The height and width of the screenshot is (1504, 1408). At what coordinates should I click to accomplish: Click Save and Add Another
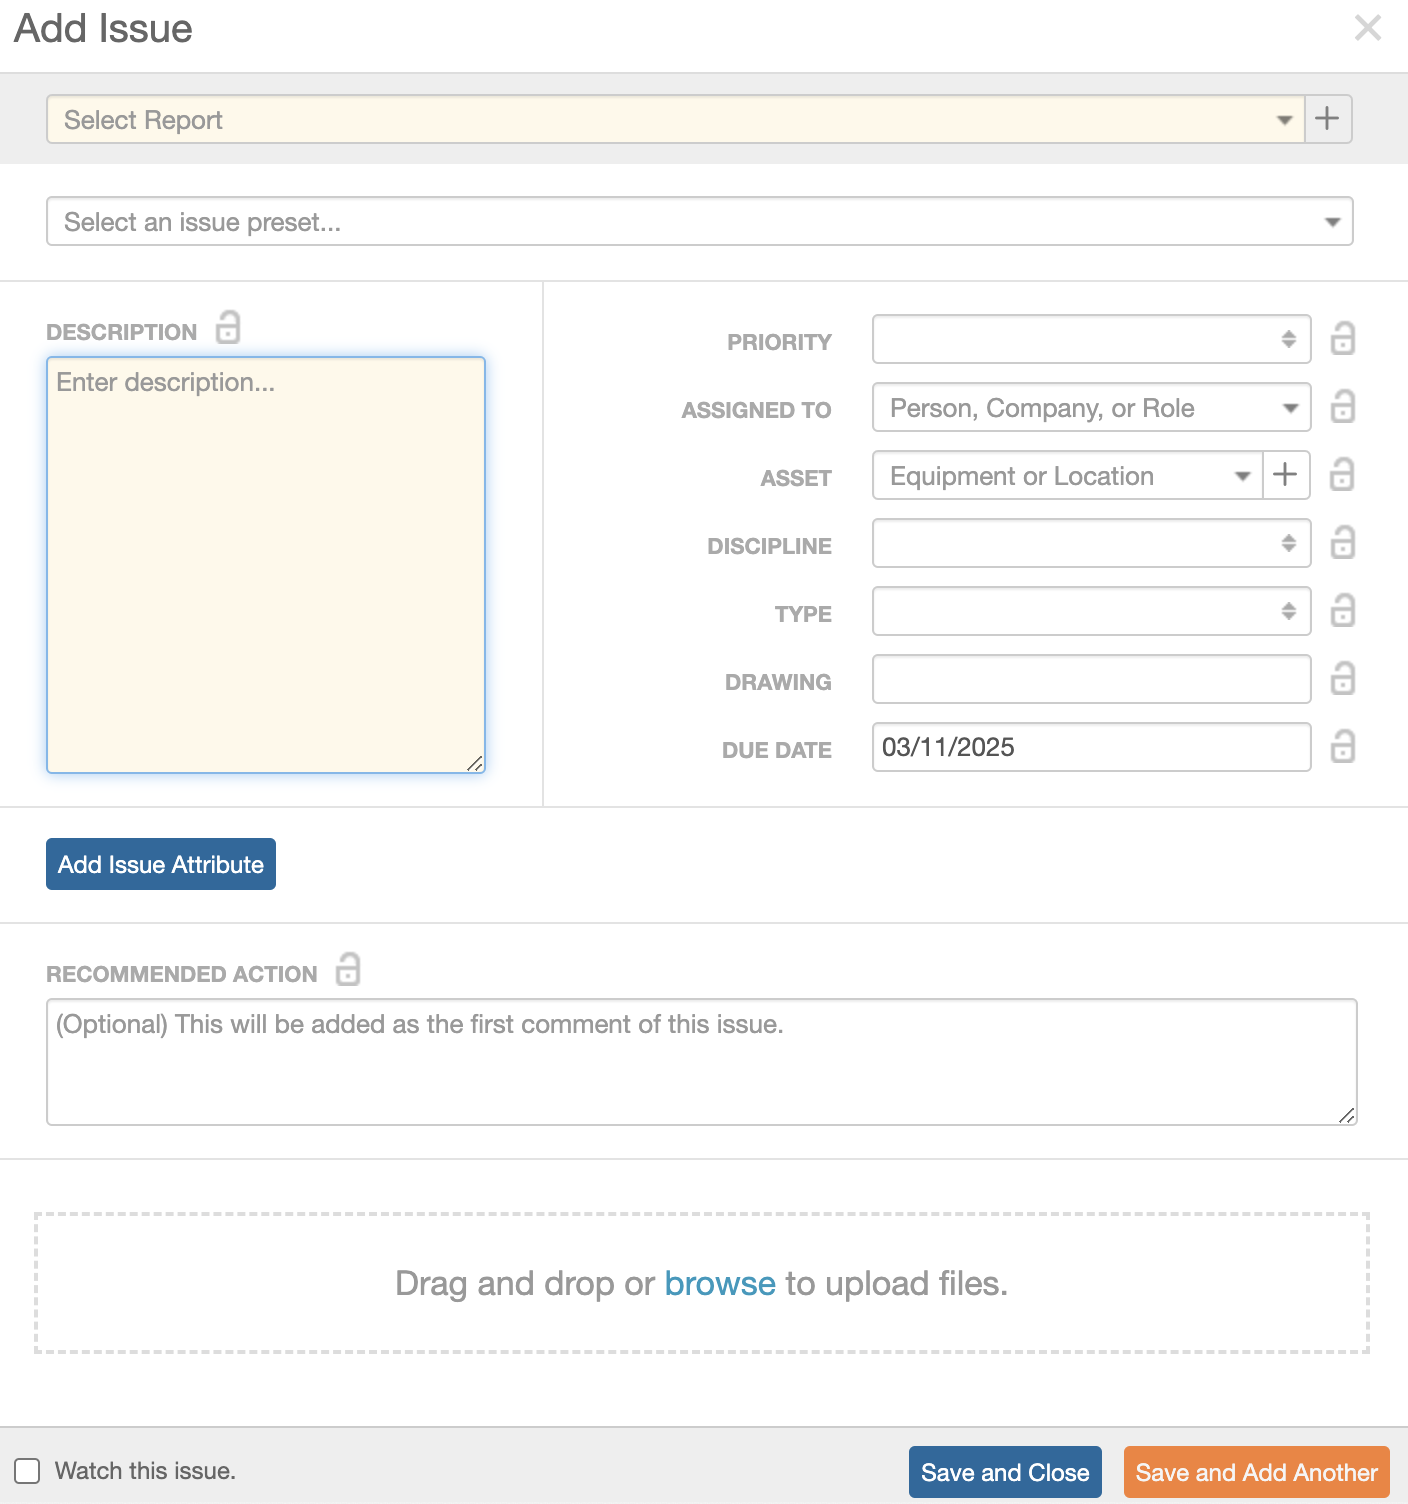click(1257, 1472)
